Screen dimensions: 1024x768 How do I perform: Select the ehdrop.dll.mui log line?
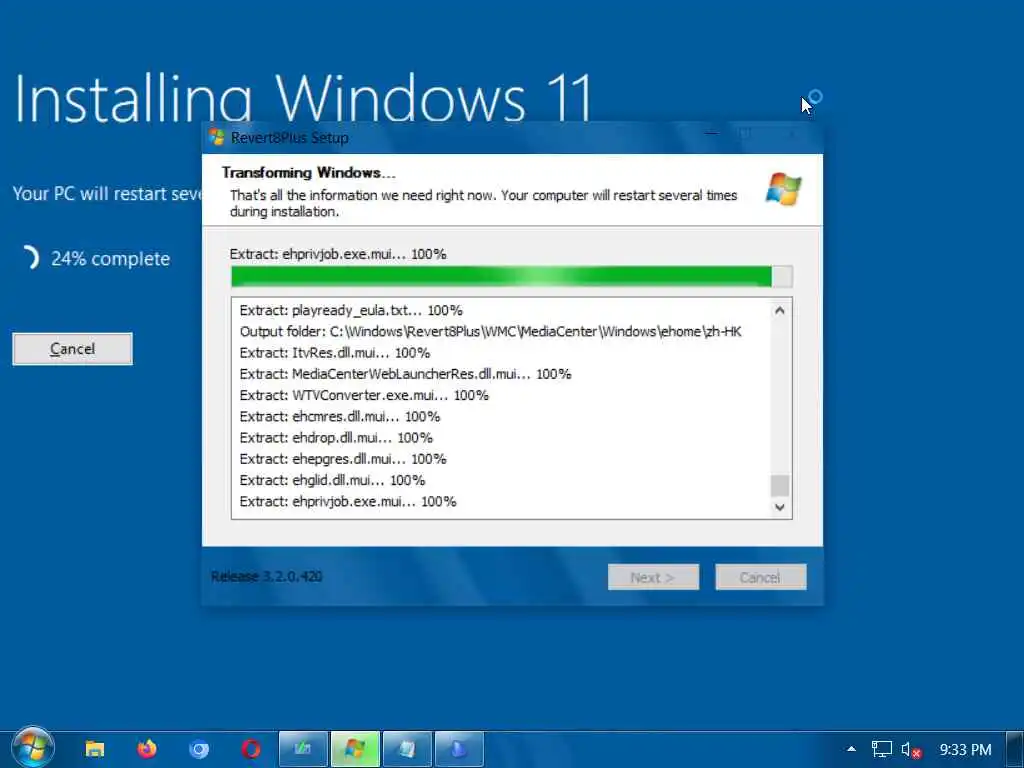tap(336, 438)
